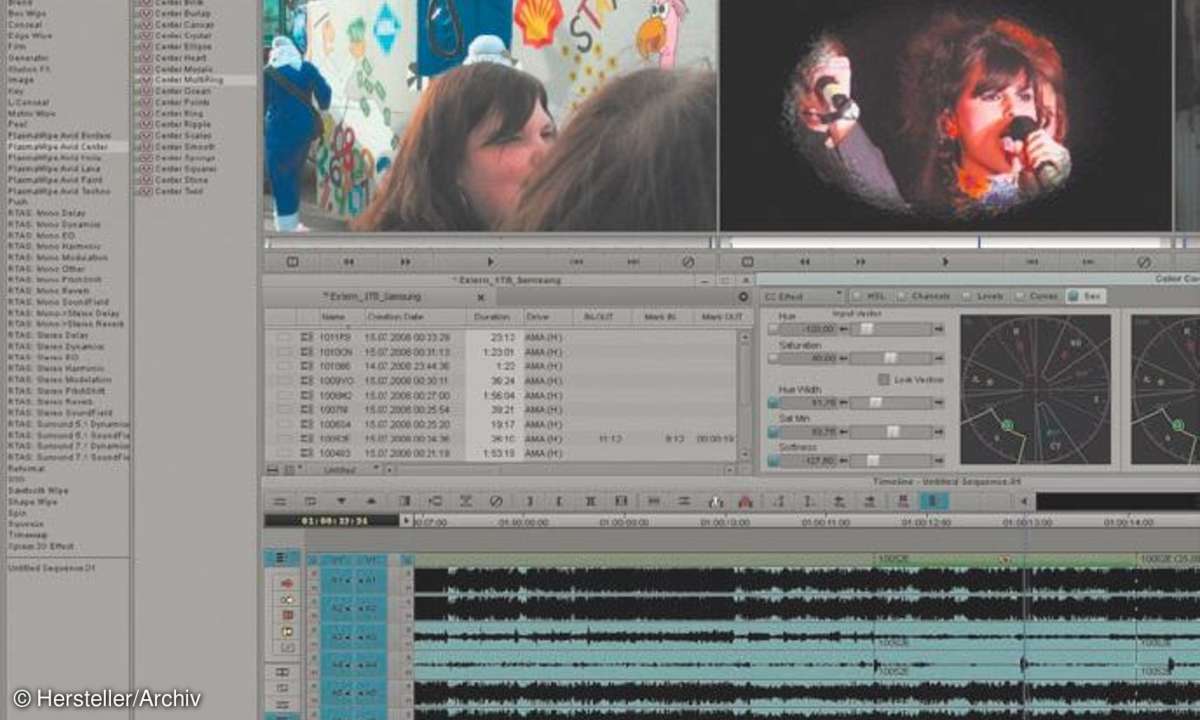Enable the Lock Vector checkbox
Image resolution: width=1200 pixels, height=720 pixels.
(x=884, y=379)
